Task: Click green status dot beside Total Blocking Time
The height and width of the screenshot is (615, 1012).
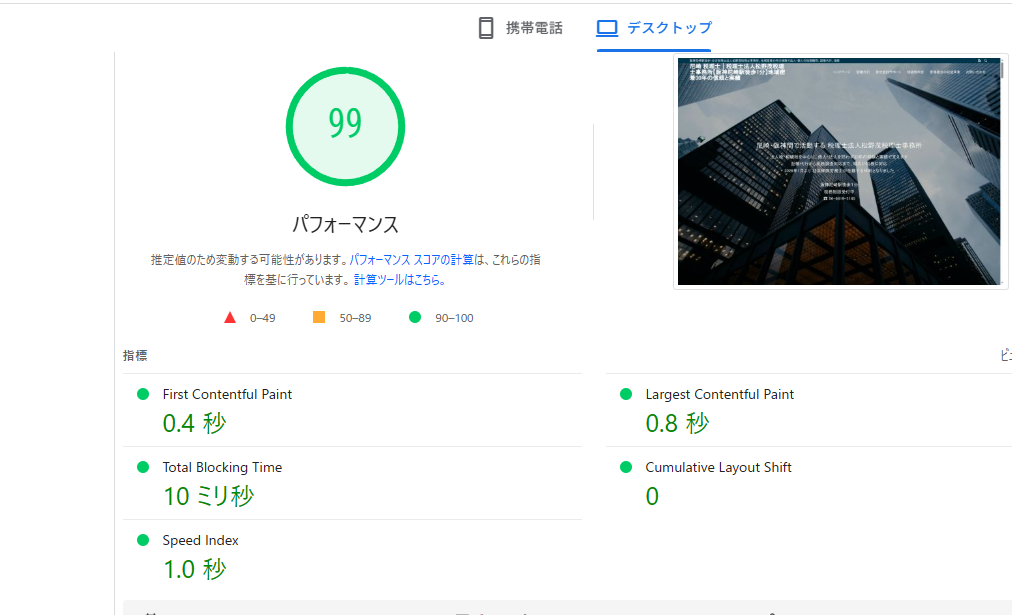Action: click(x=143, y=467)
